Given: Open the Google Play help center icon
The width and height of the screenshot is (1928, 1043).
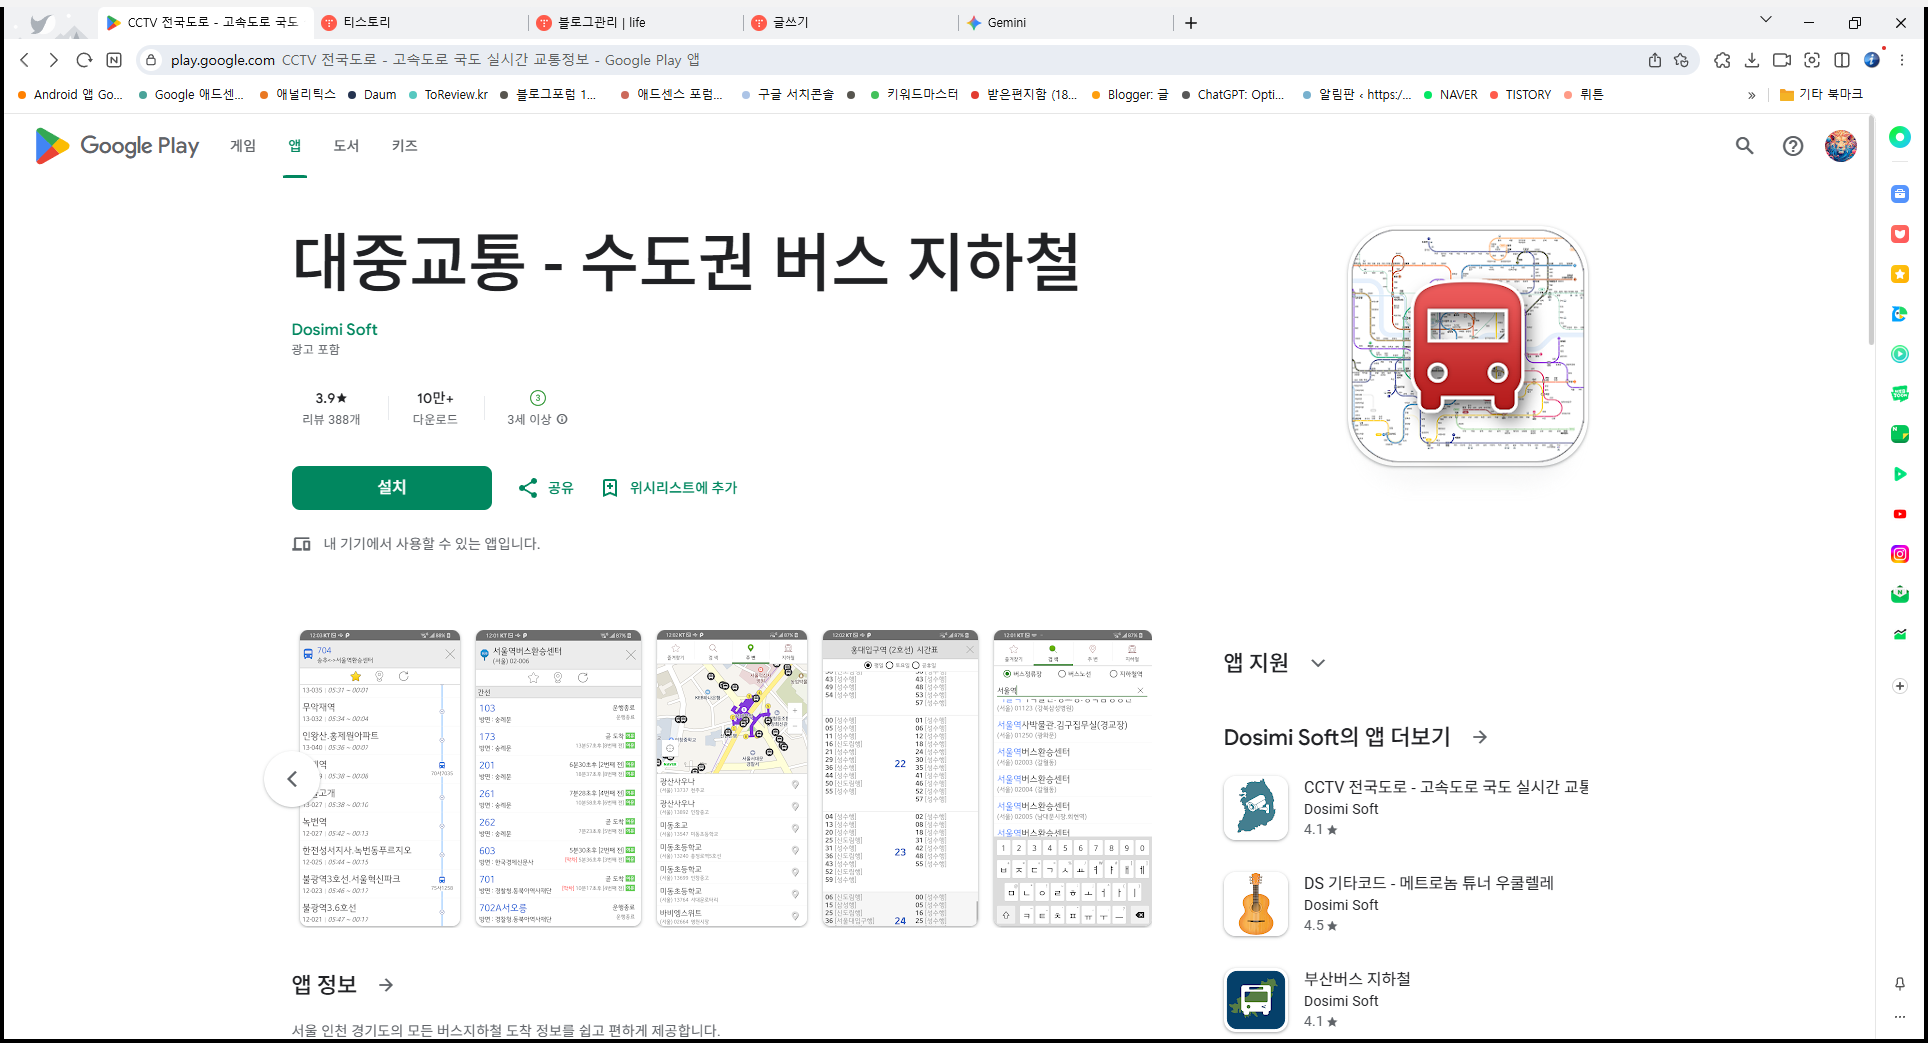Looking at the screenshot, I should (1793, 146).
